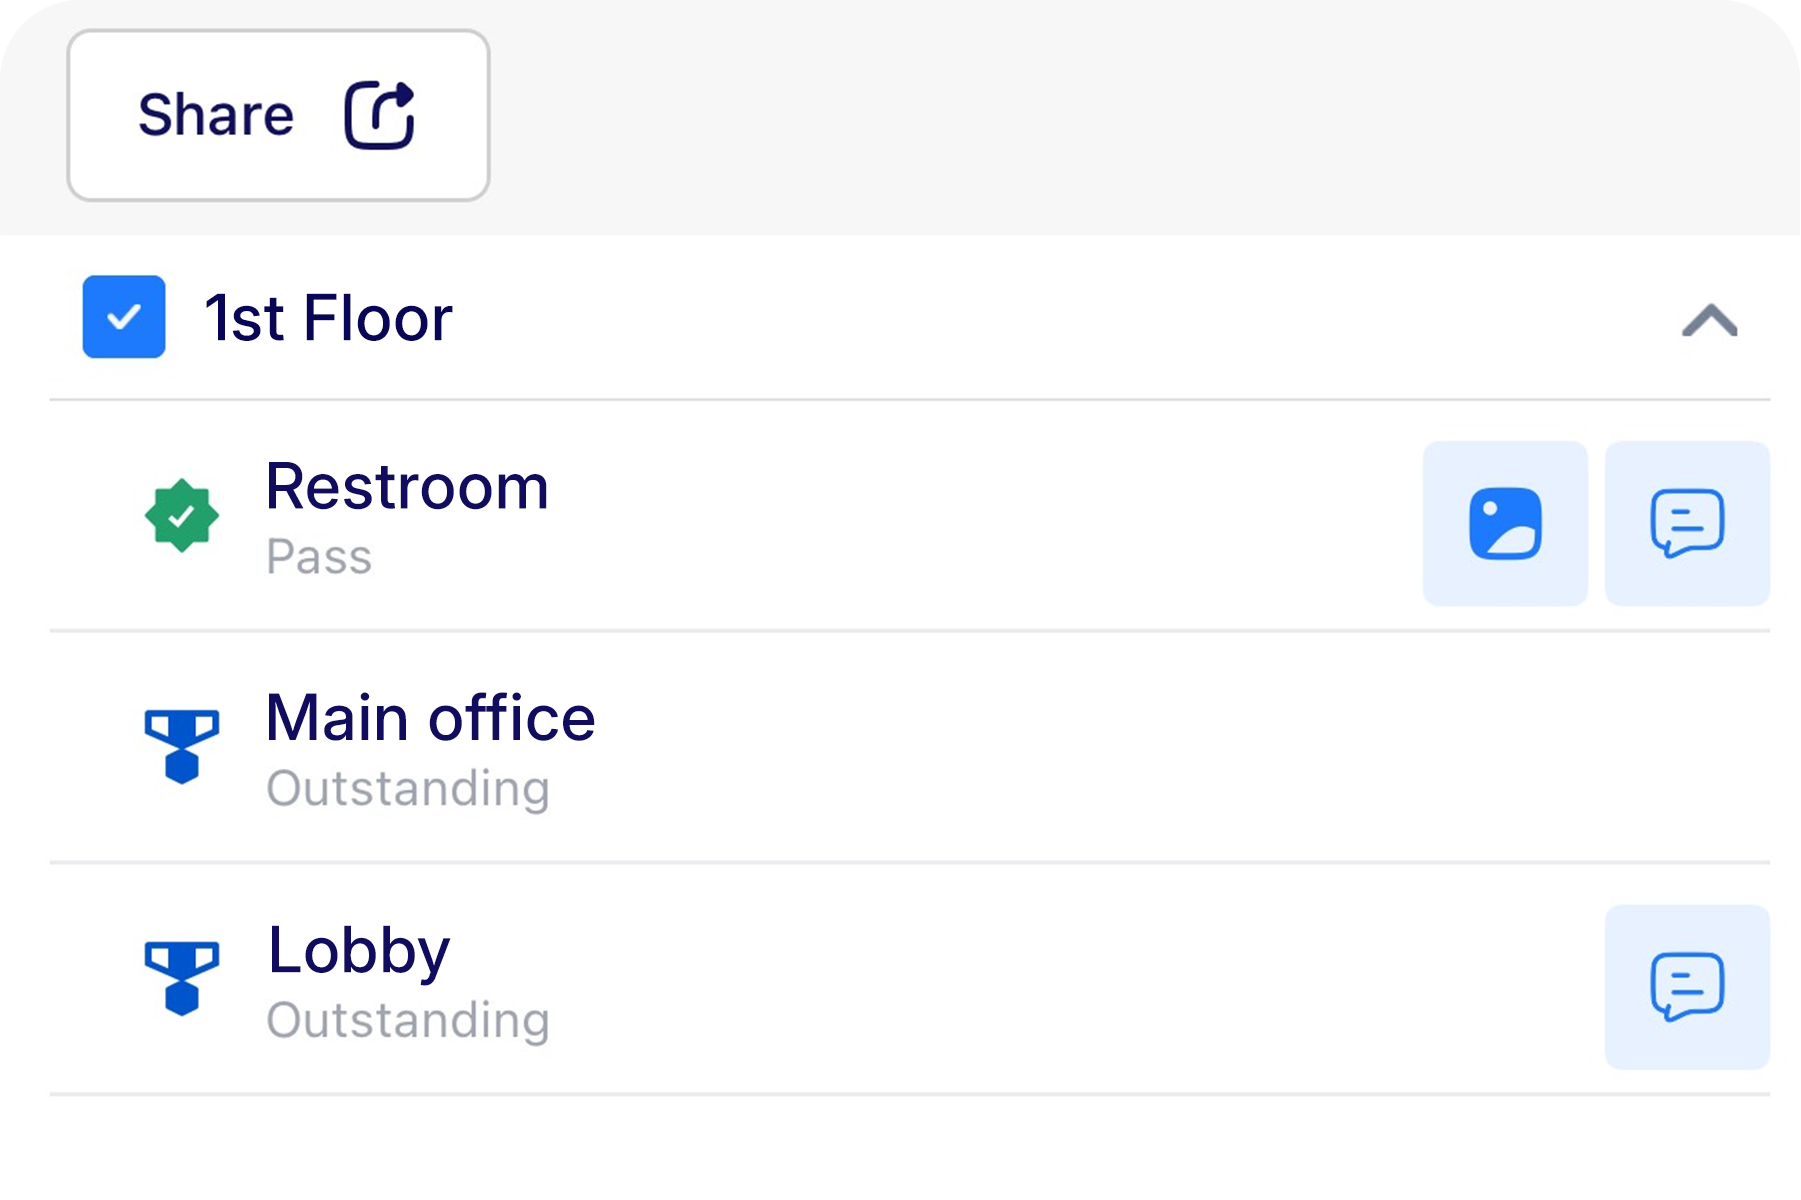
Task: Click the Lobby medal icon
Action: tap(182, 978)
